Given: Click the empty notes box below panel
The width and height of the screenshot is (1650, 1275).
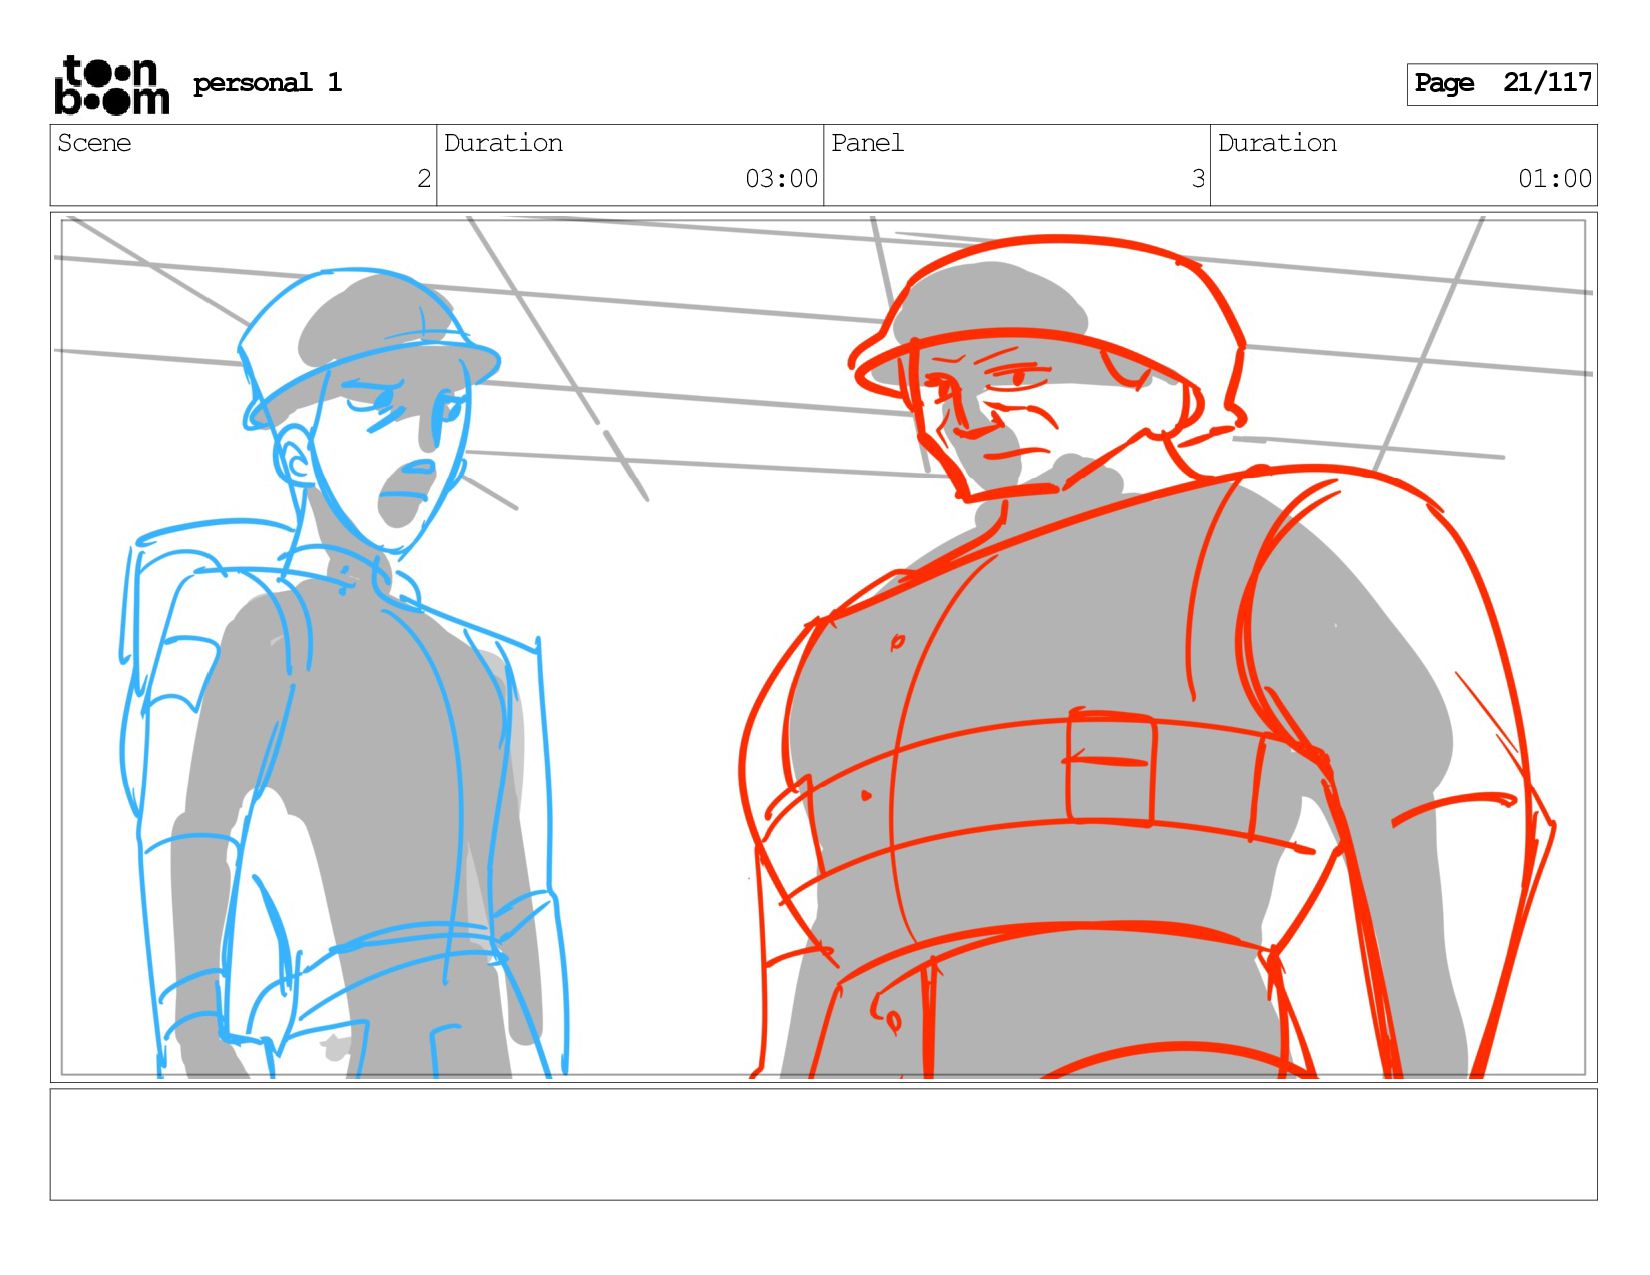Looking at the screenshot, I should point(824,1144).
